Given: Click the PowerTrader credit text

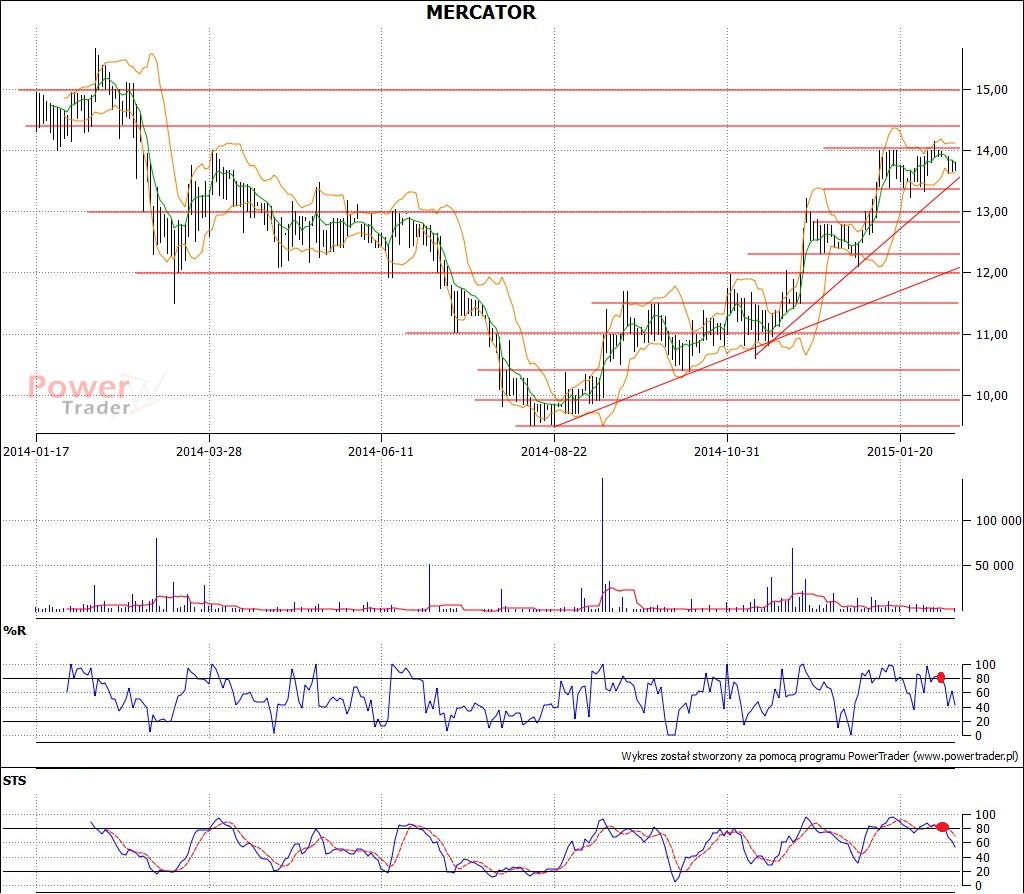Looking at the screenshot, I should point(820,756).
